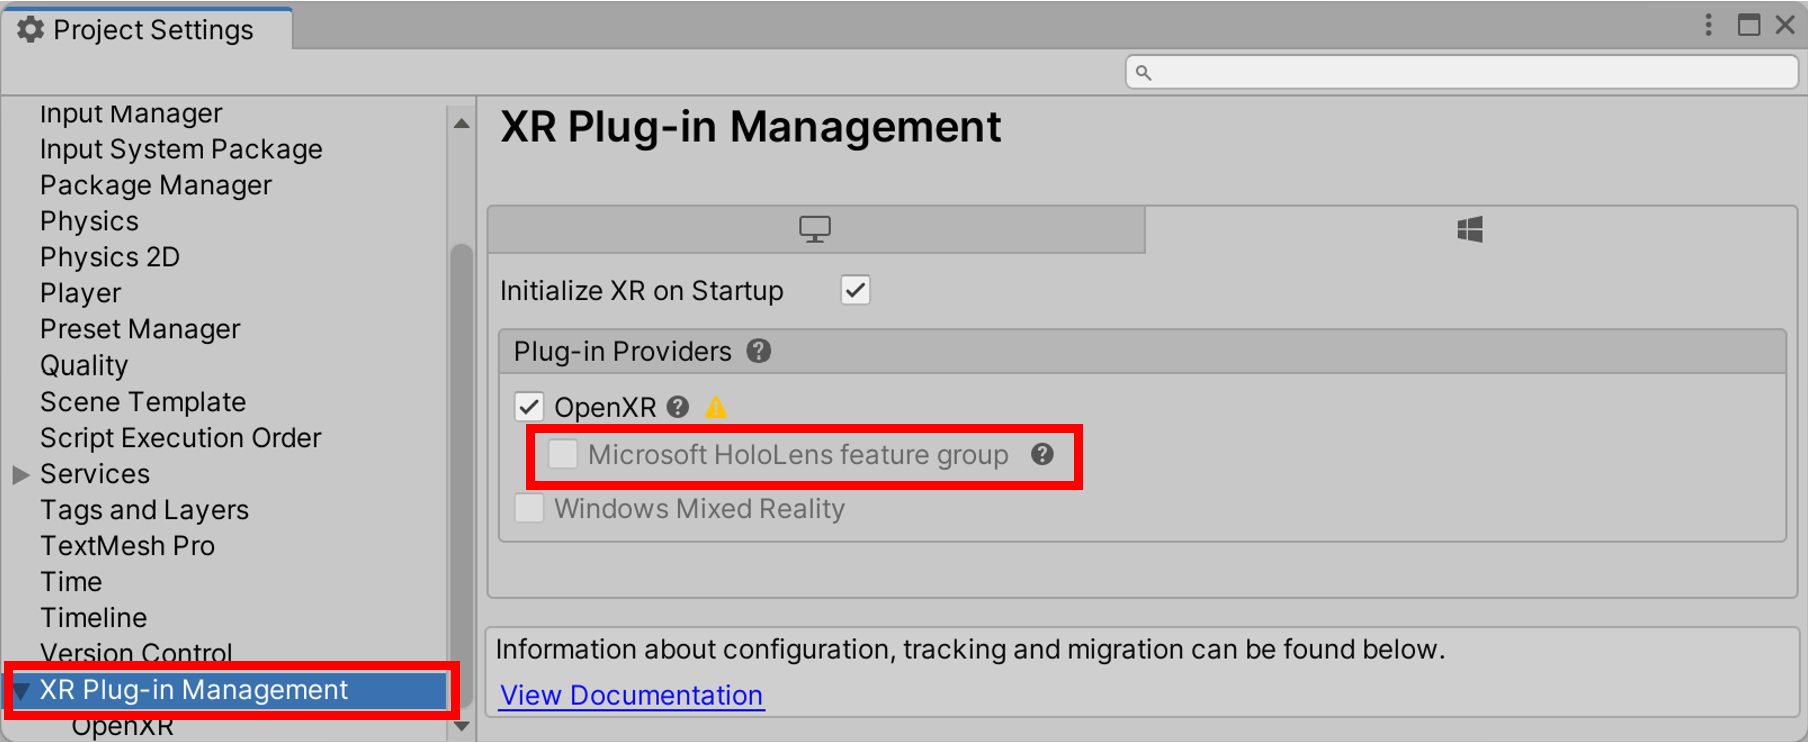
Task: Open Package Manager settings
Action: coord(156,185)
